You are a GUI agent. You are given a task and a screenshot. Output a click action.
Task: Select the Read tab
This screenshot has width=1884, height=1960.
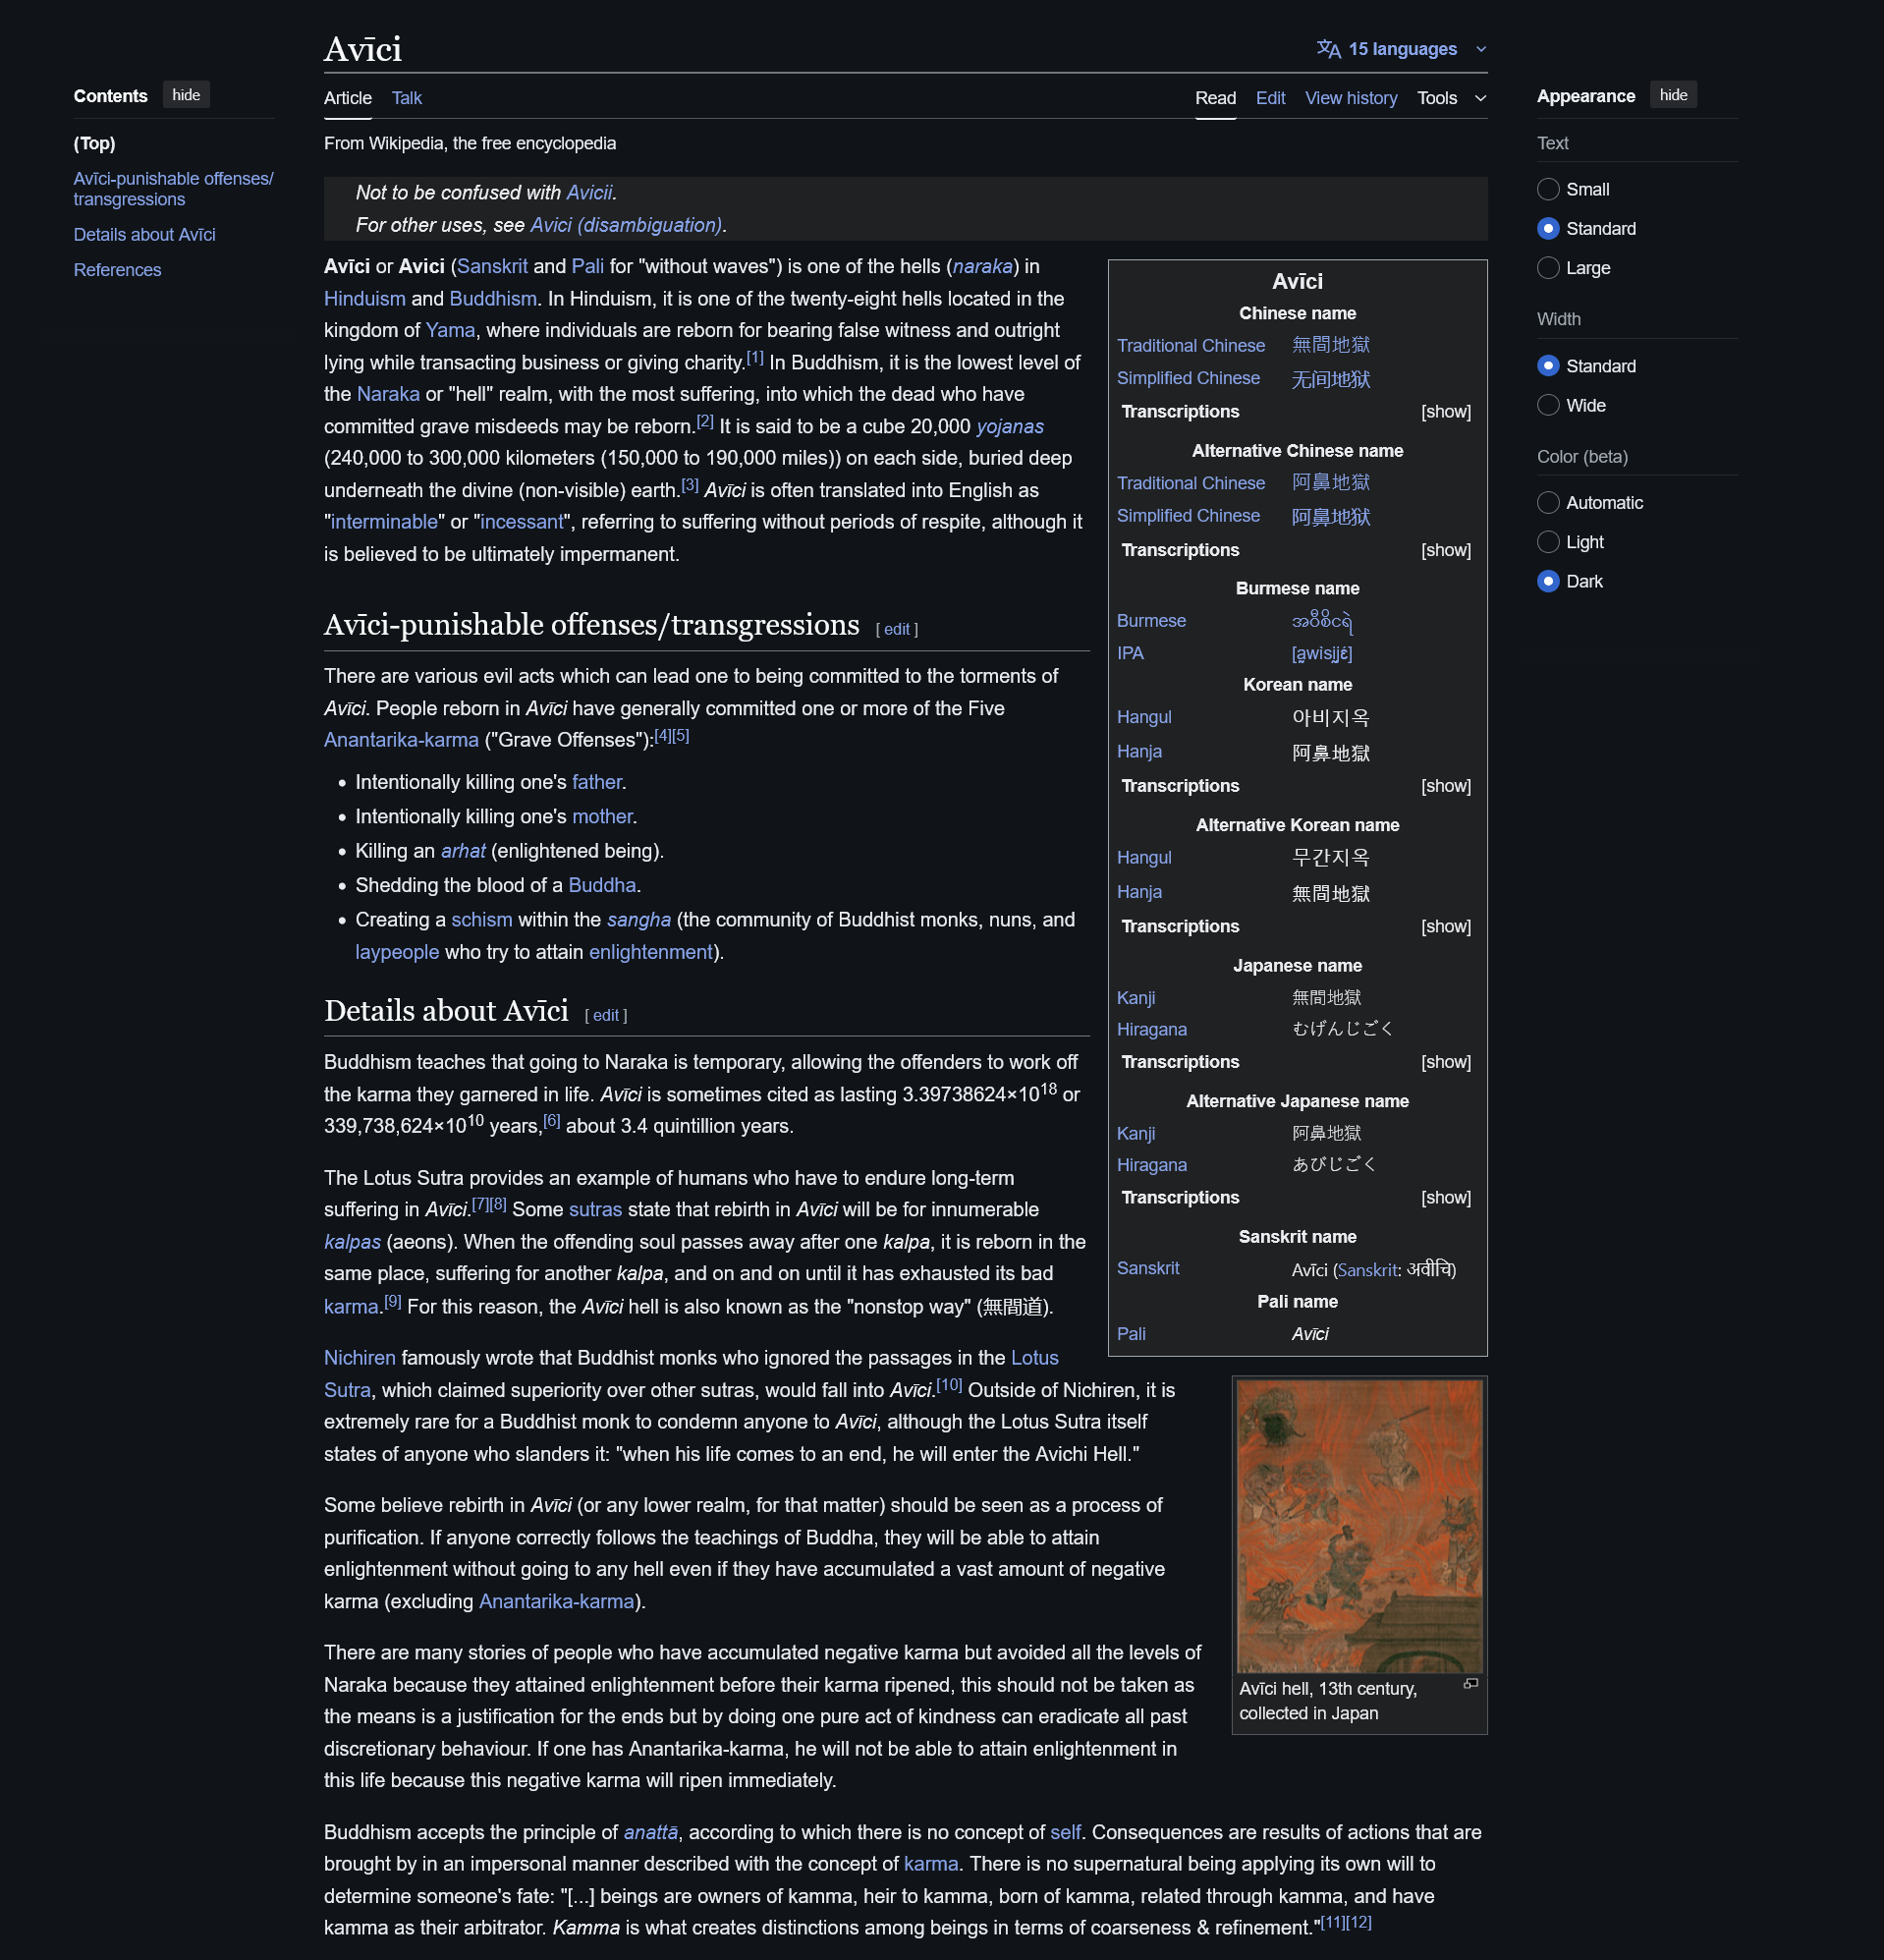tap(1215, 98)
